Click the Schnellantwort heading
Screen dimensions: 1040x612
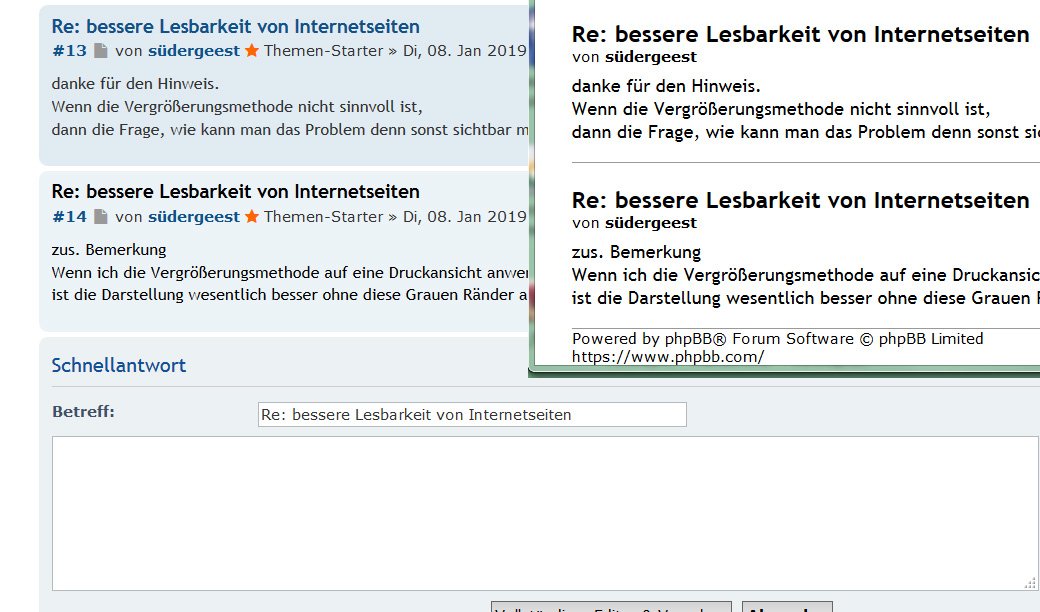coord(119,365)
